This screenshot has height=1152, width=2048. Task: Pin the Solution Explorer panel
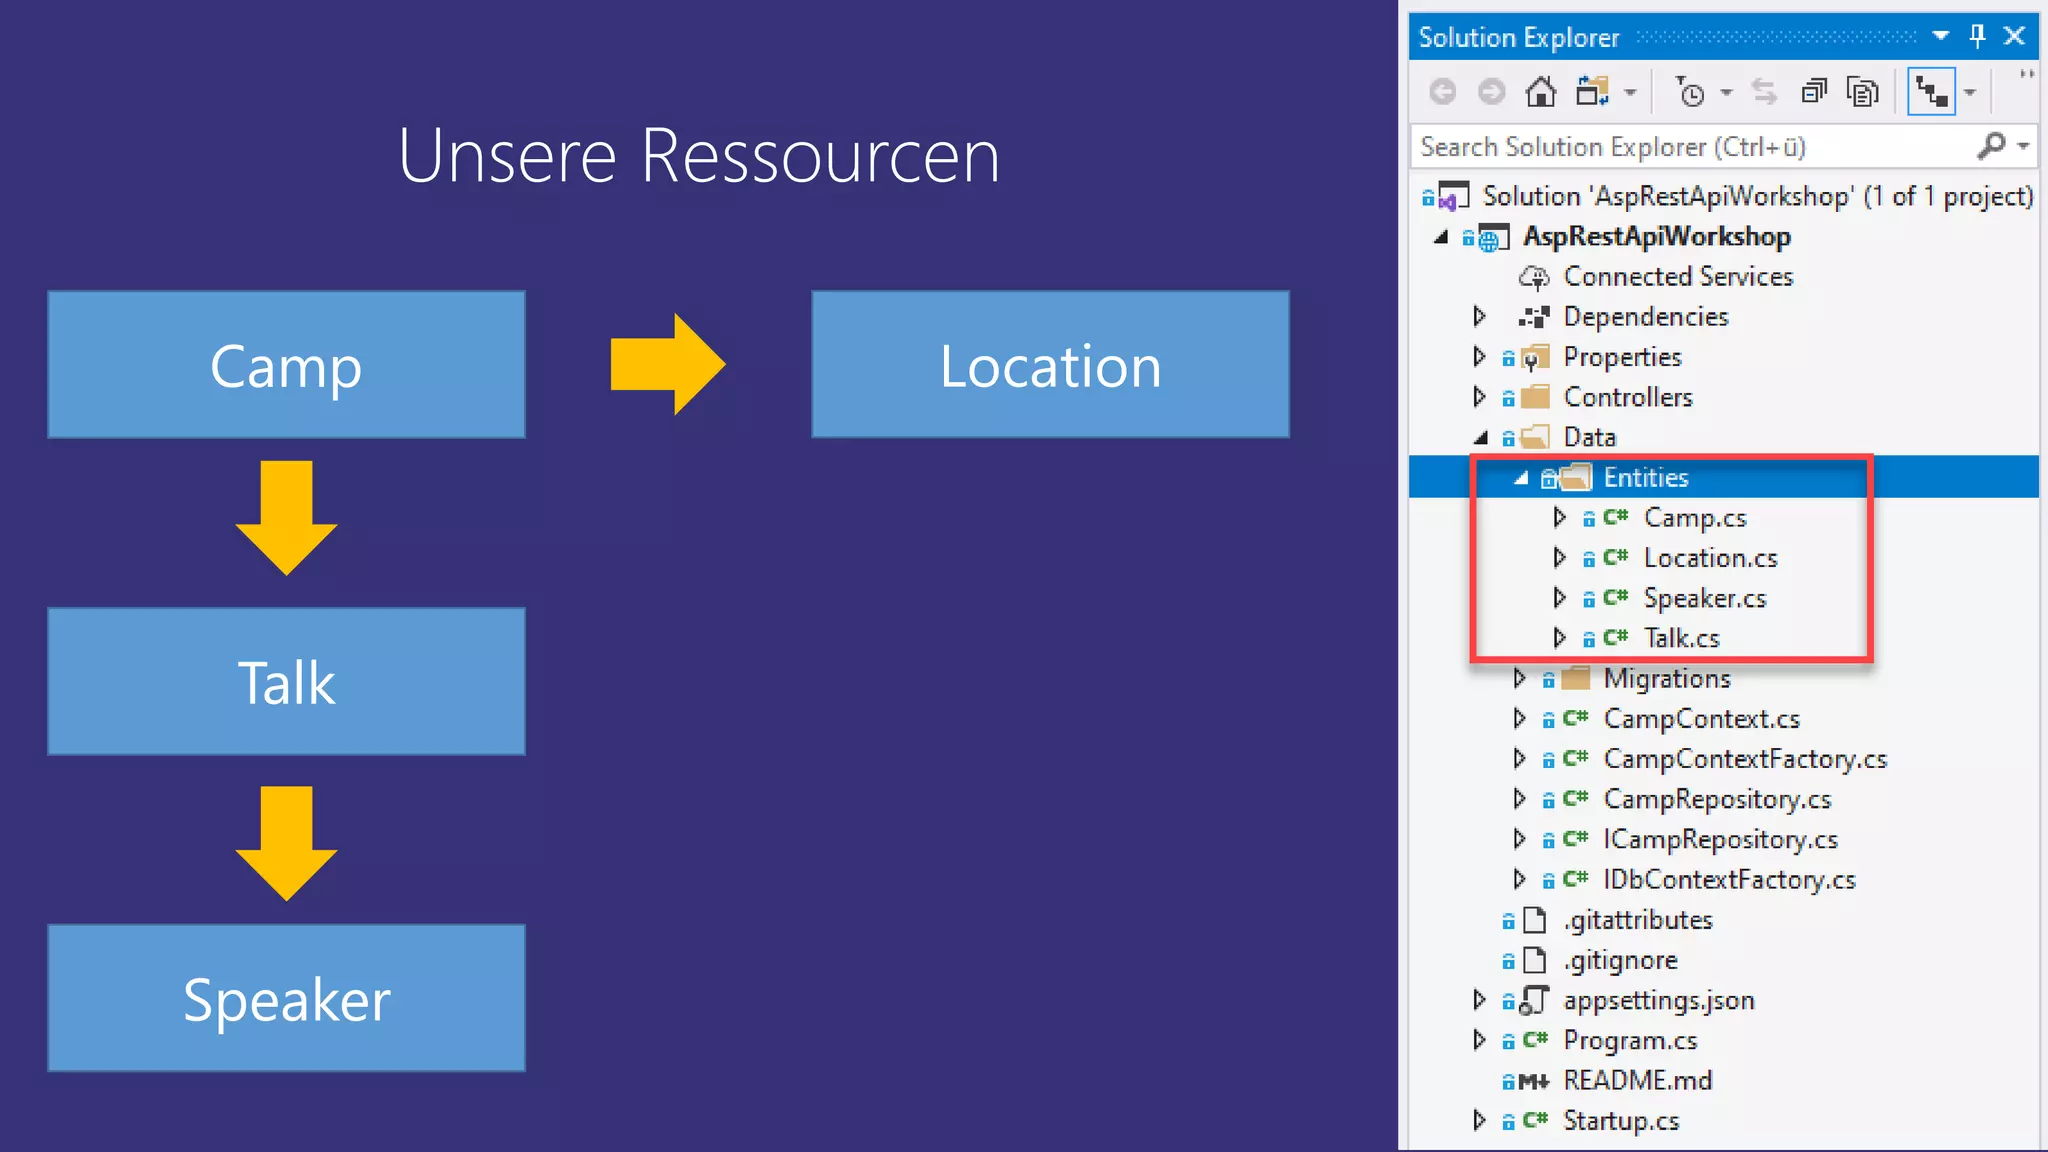pyautogui.click(x=1977, y=37)
